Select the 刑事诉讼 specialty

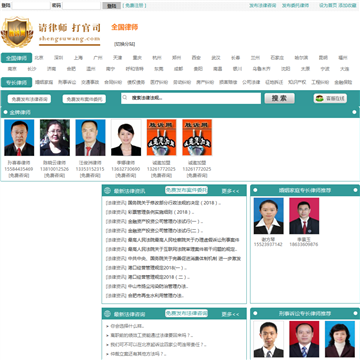pyautogui.click(x=67, y=82)
